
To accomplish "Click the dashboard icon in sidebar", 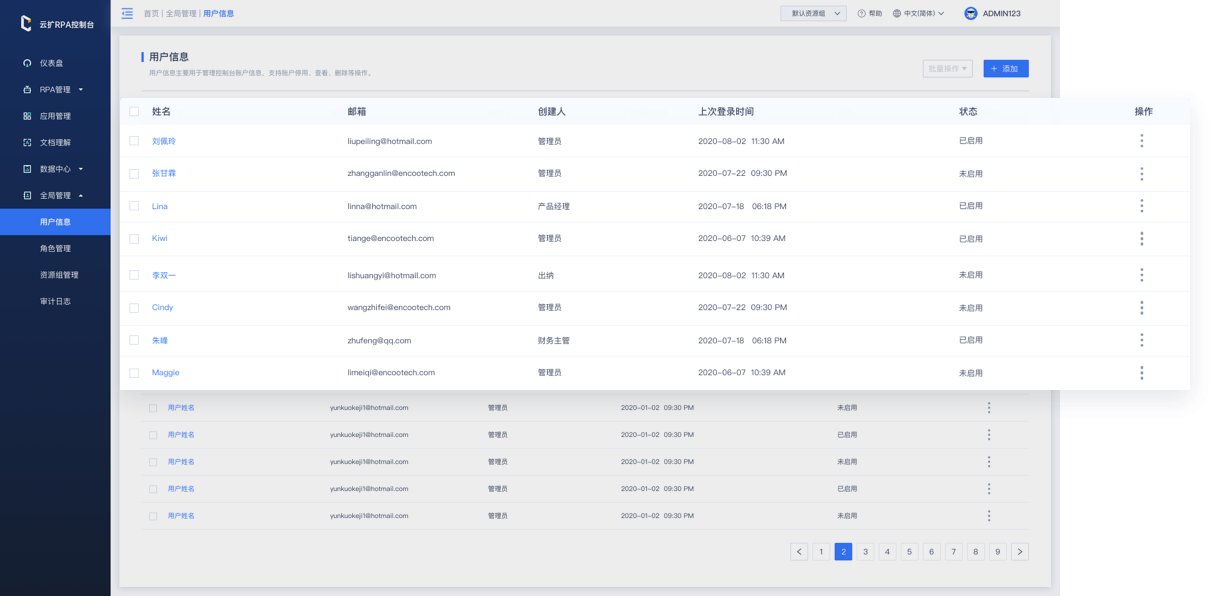I will [x=27, y=63].
